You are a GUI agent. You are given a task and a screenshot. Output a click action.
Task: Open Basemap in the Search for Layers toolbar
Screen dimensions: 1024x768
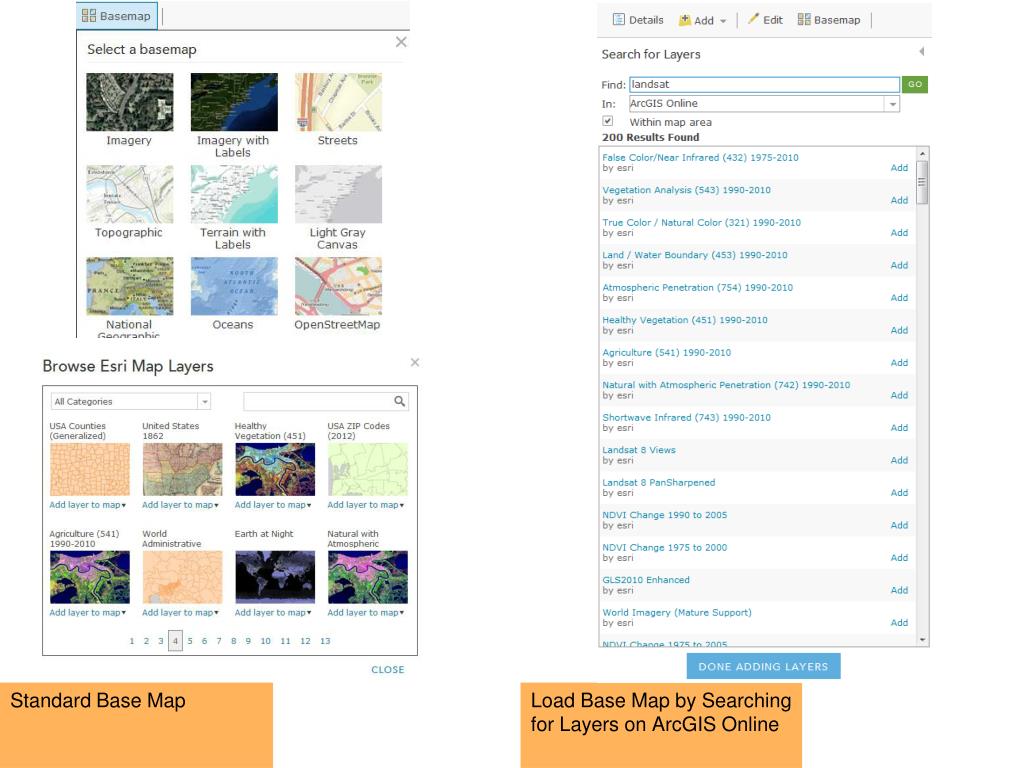pyautogui.click(x=829, y=20)
